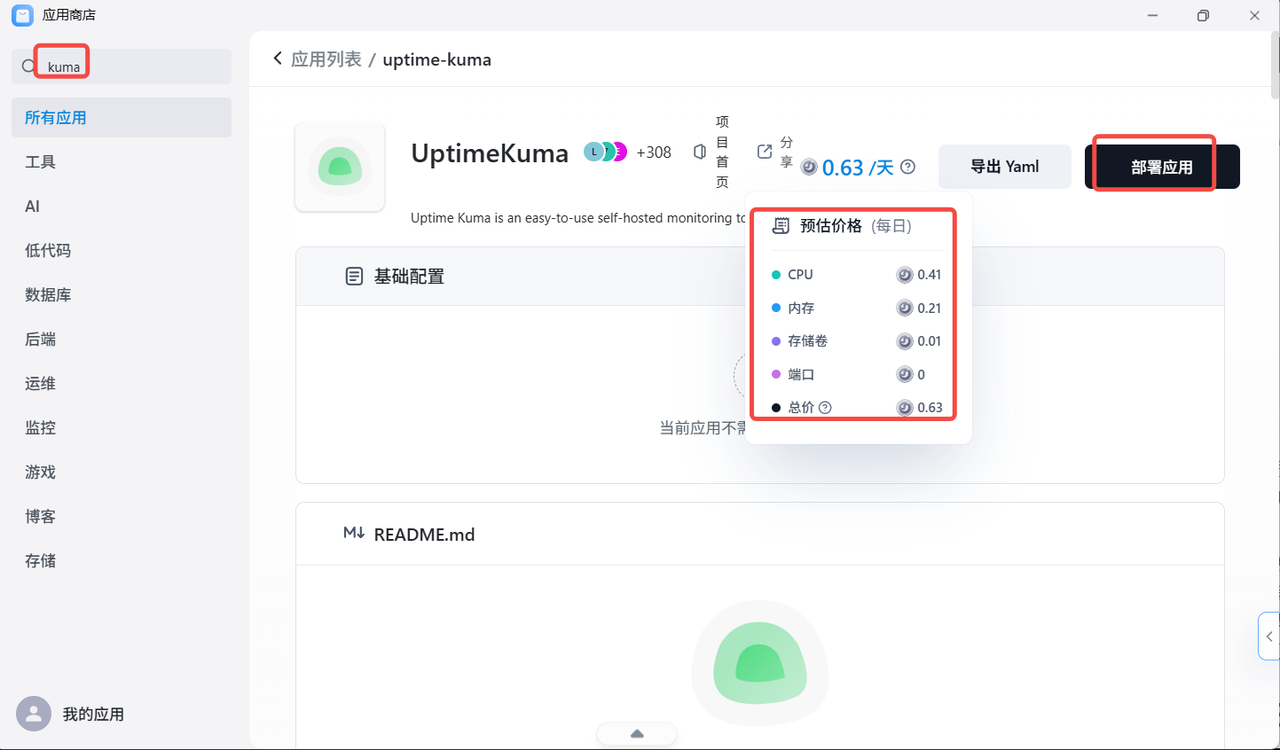The height and width of the screenshot is (750, 1280).
Task: Click the large Uptime Kuma README logo
Action: coord(760,663)
